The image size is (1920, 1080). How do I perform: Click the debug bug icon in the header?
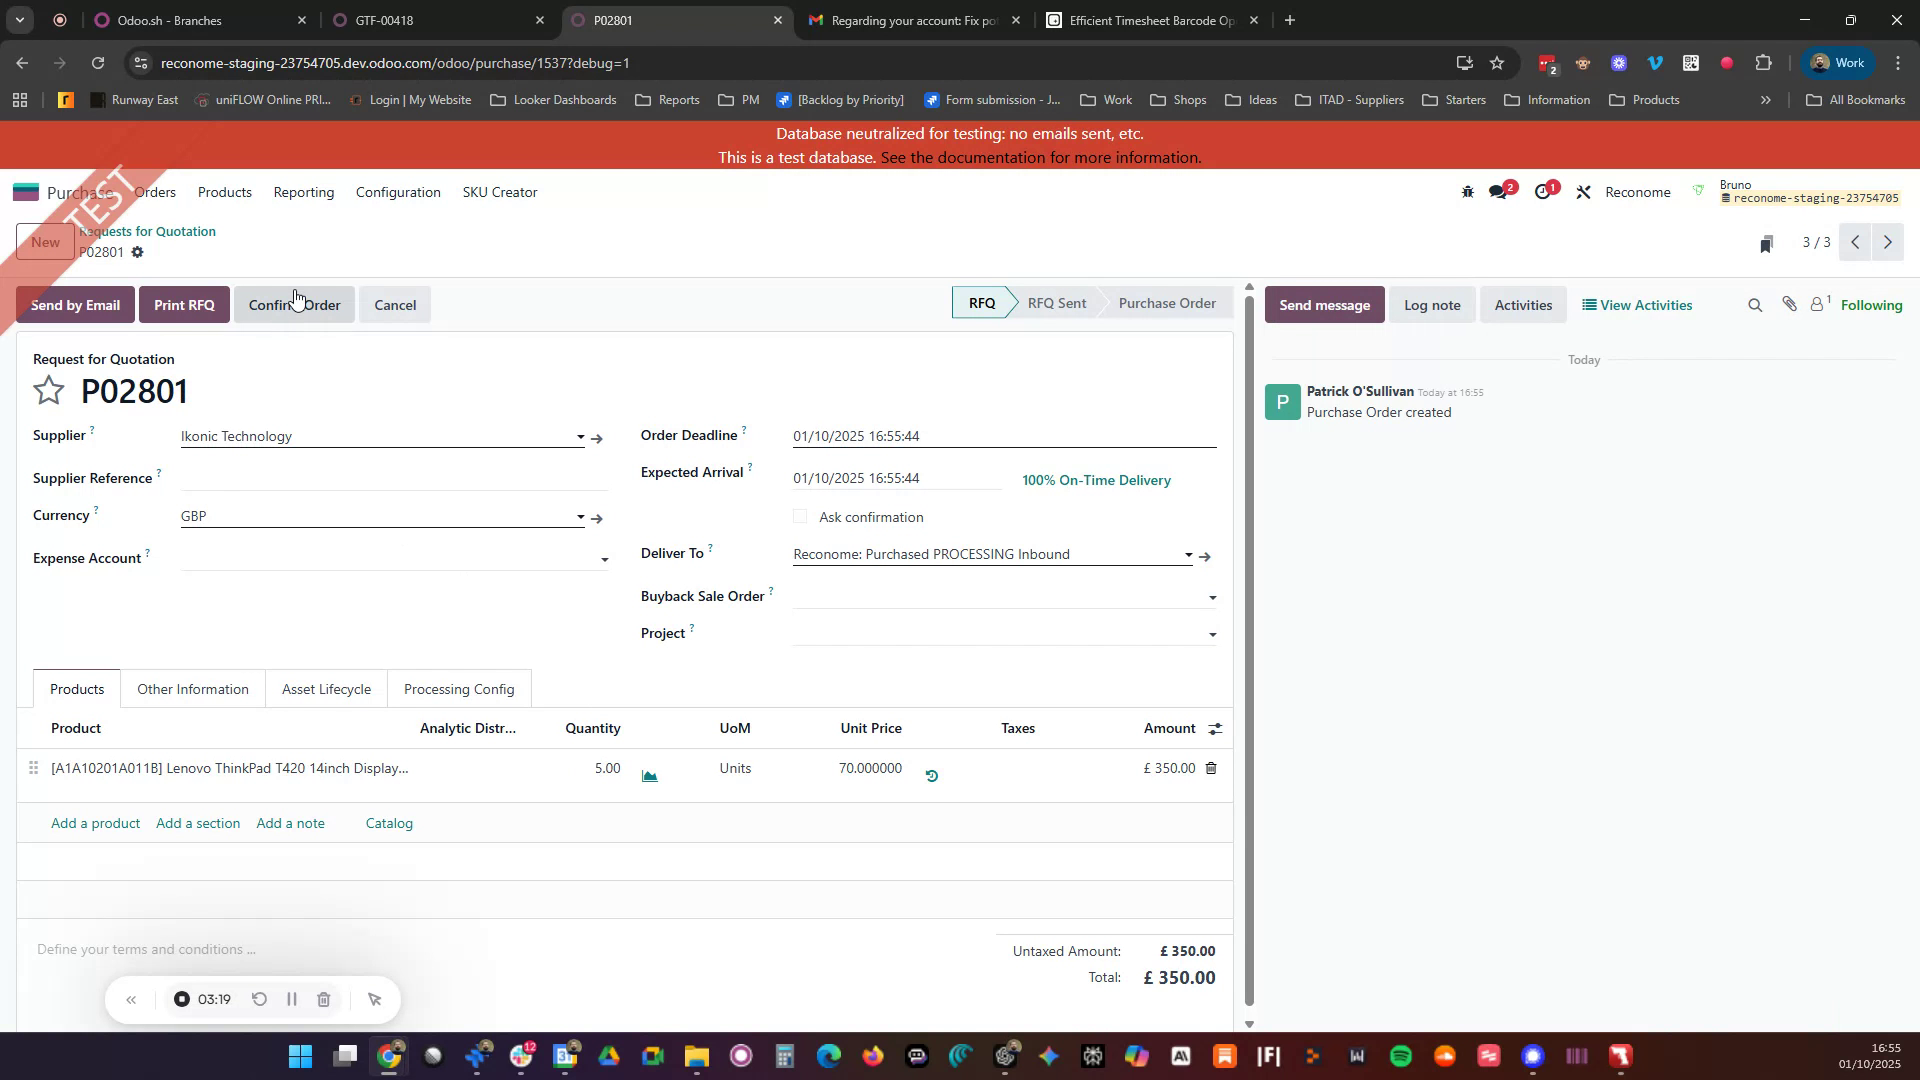(1467, 191)
